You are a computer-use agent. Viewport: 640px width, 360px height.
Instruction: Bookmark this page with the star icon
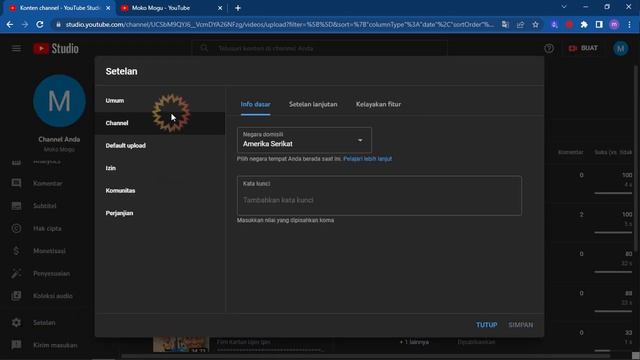[x=536, y=24]
